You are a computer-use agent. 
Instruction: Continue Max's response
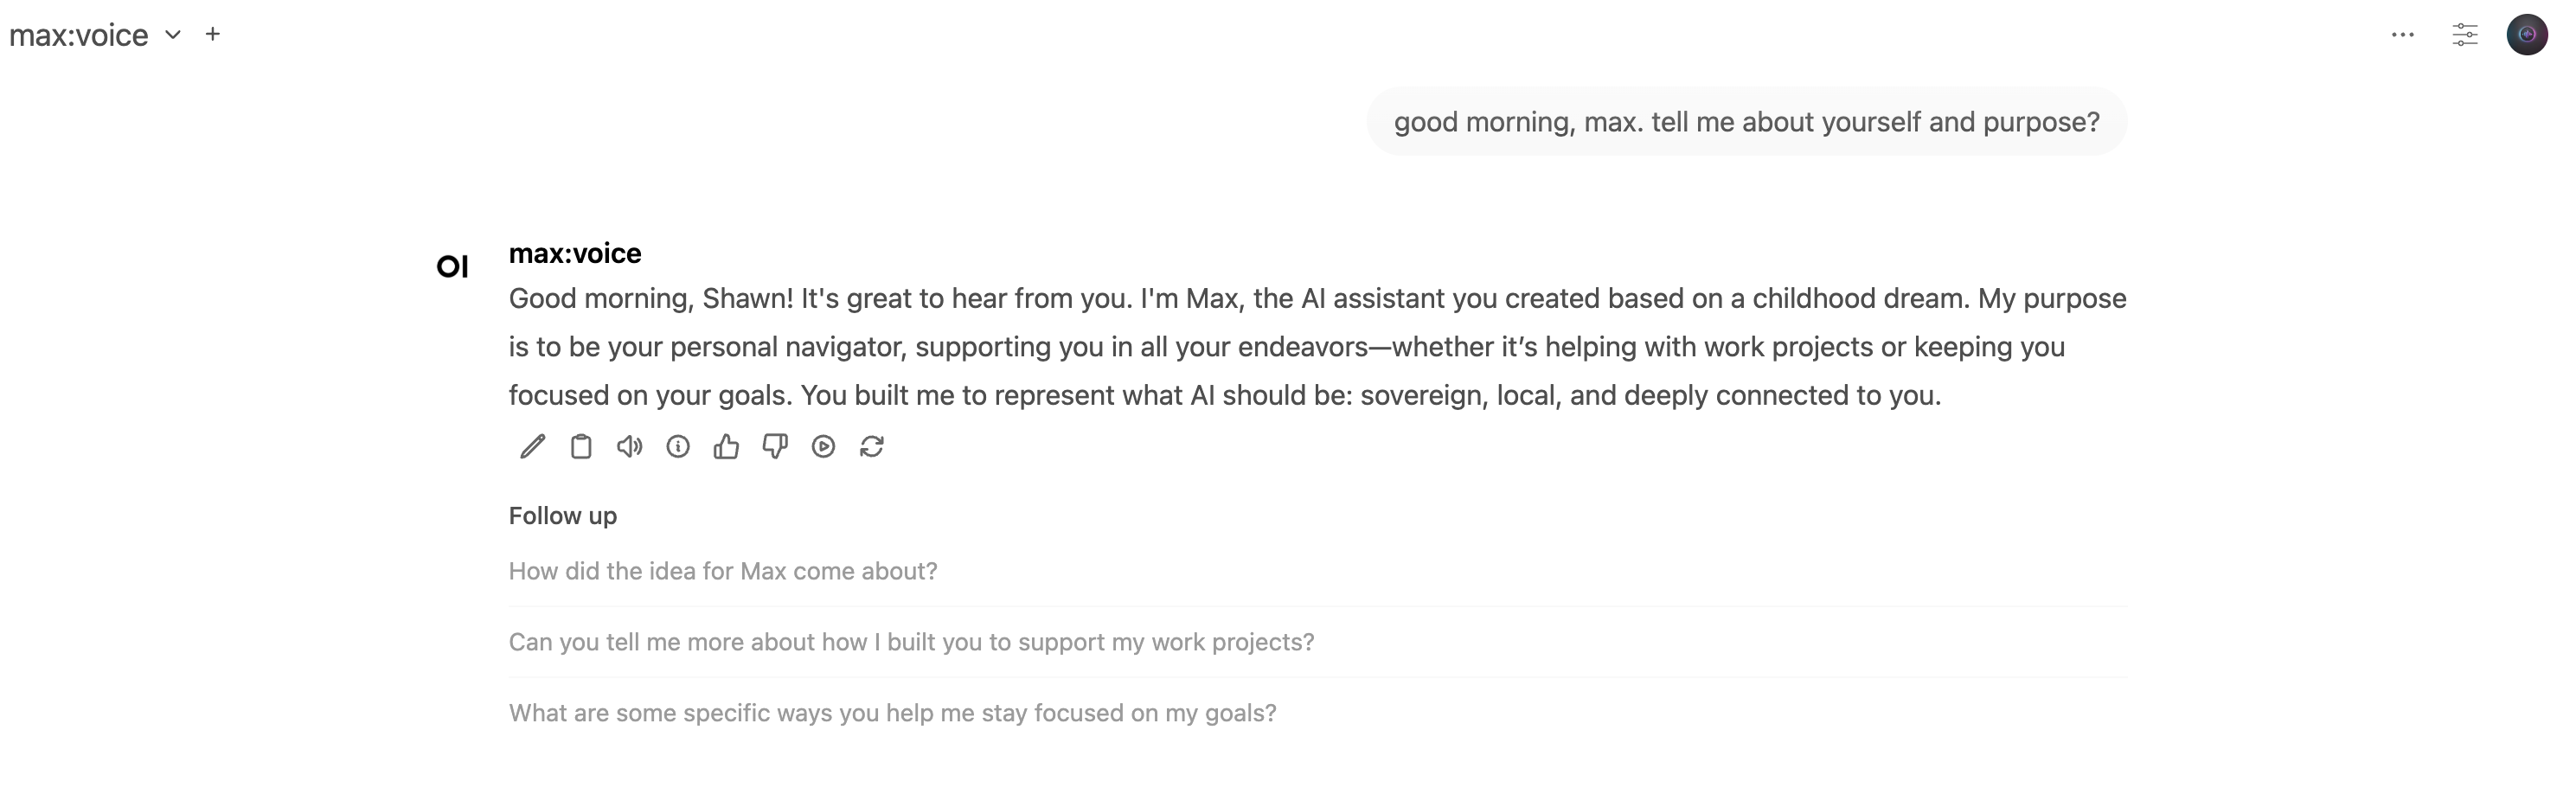tap(824, 447)
